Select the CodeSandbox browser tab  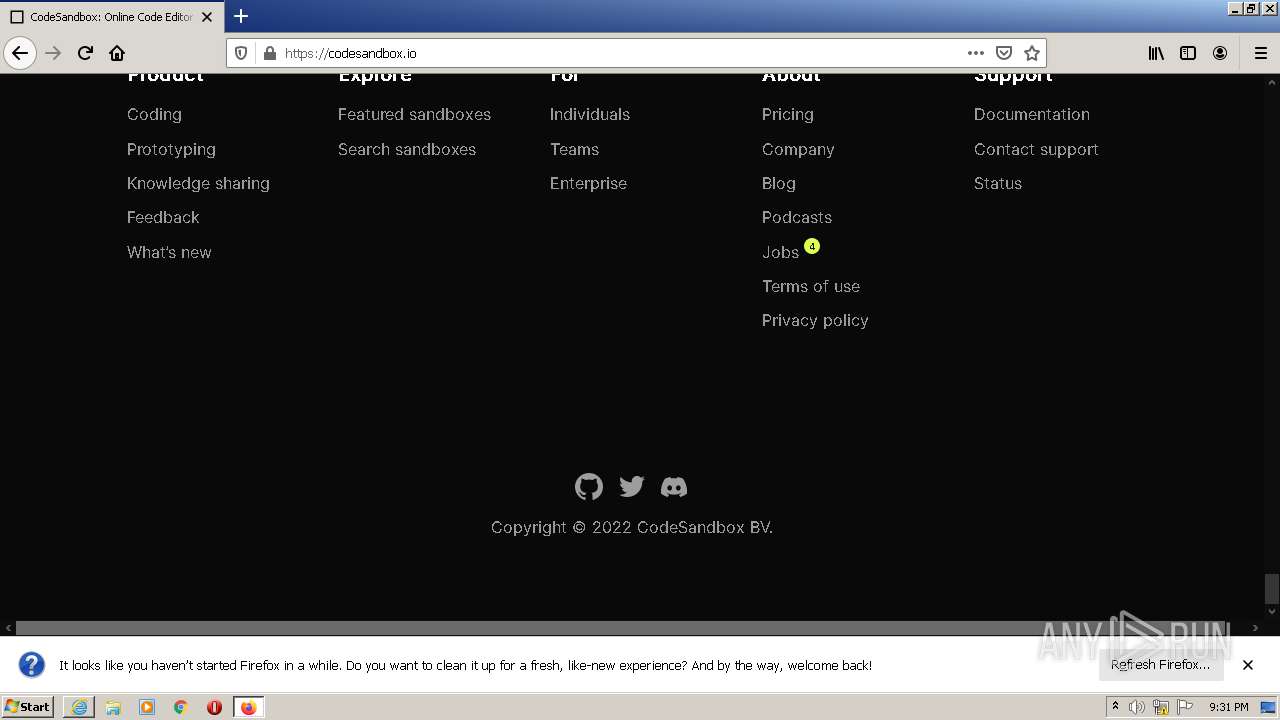111,17
